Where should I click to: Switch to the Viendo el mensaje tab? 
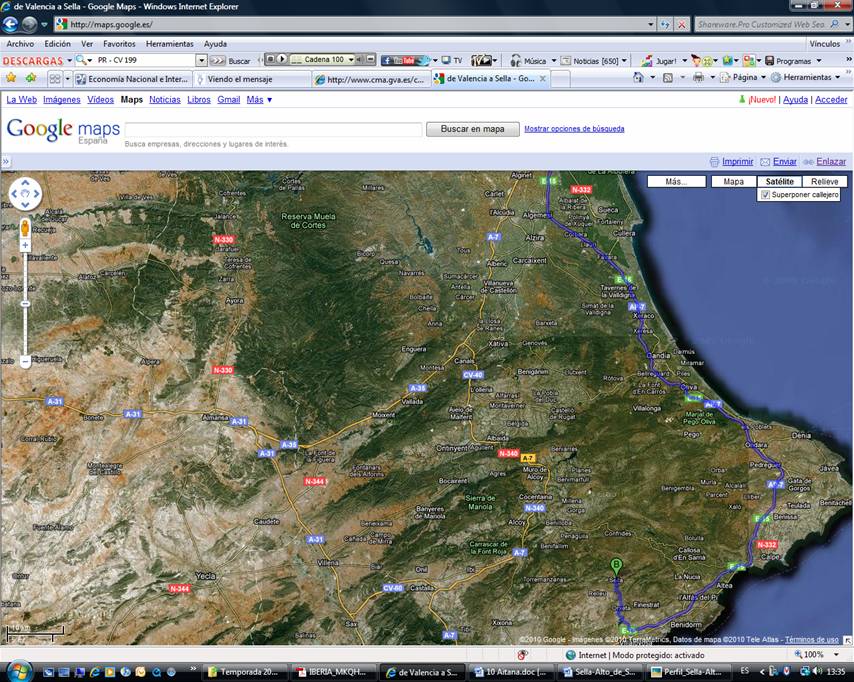click(251, 79)
